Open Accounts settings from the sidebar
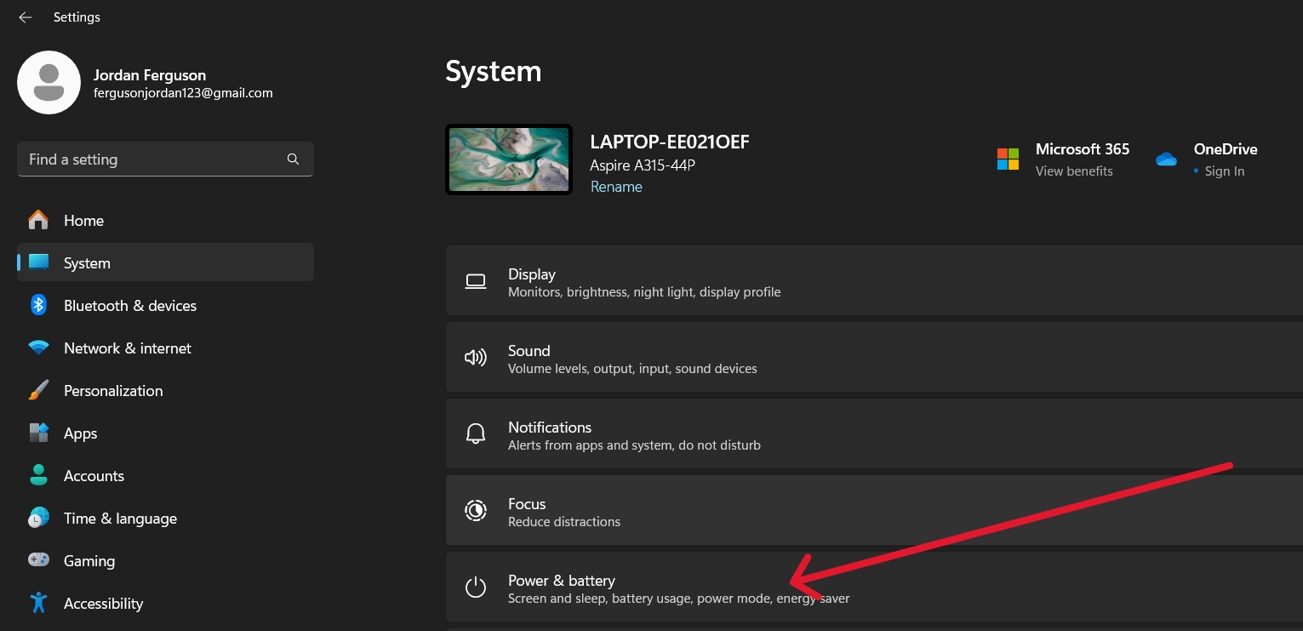Screen dimensions: 1303x631 click(x=38, y=475)
